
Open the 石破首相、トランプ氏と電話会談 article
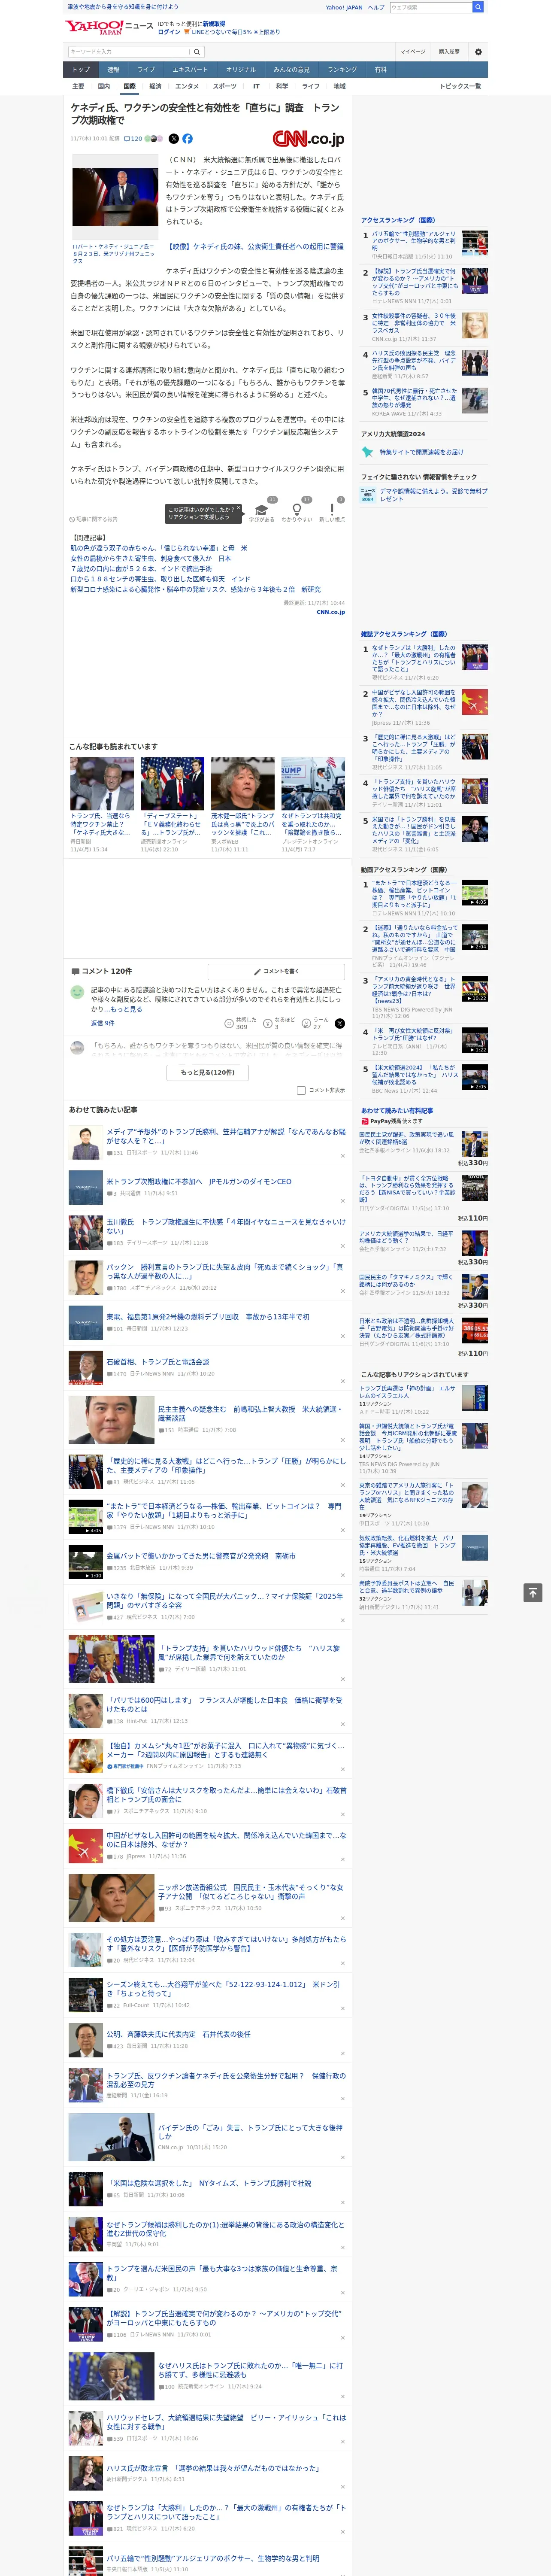(158, 1361)
